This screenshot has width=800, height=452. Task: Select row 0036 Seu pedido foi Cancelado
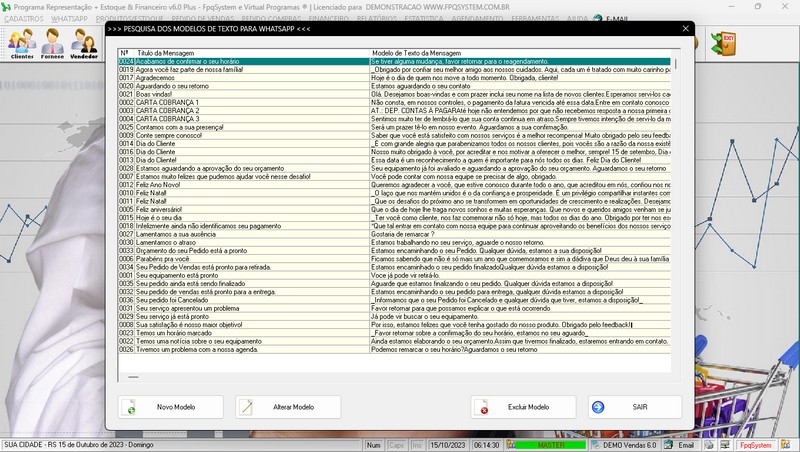pos(394,300)
